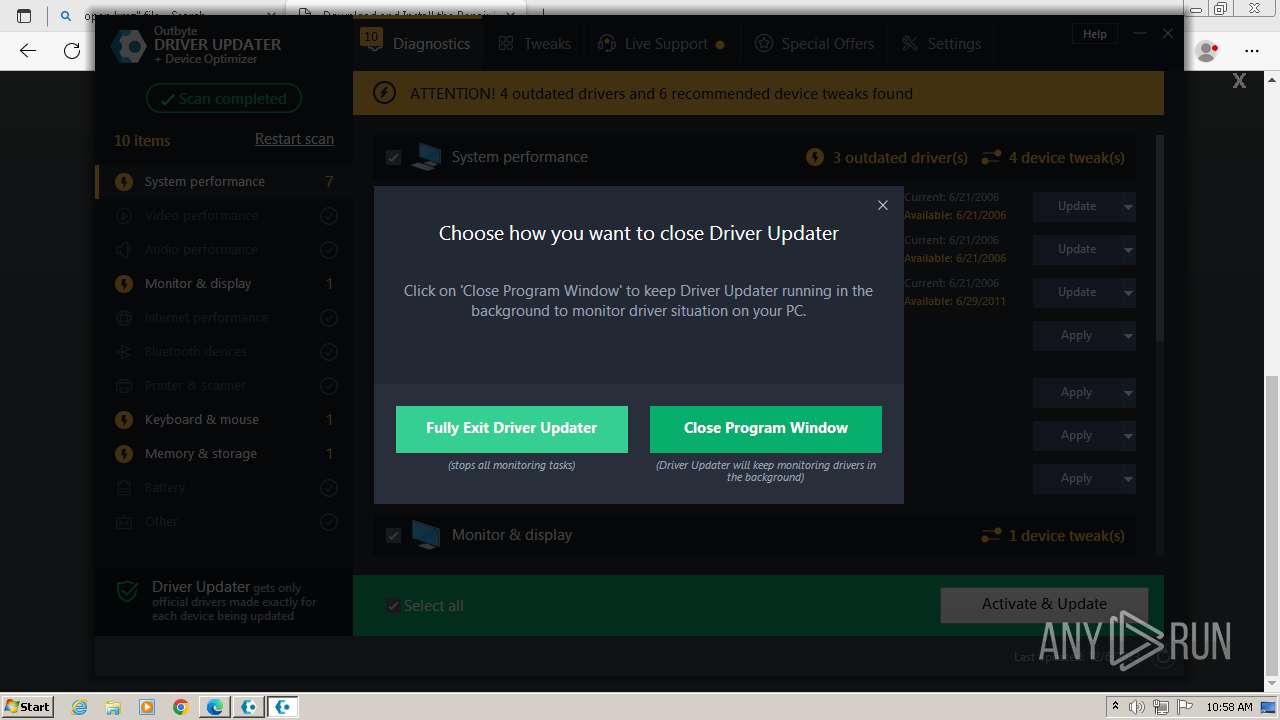Click the Outbyte Driver Updater logo
This screenshot has height=720, width=1280.
tap(129, 47)
